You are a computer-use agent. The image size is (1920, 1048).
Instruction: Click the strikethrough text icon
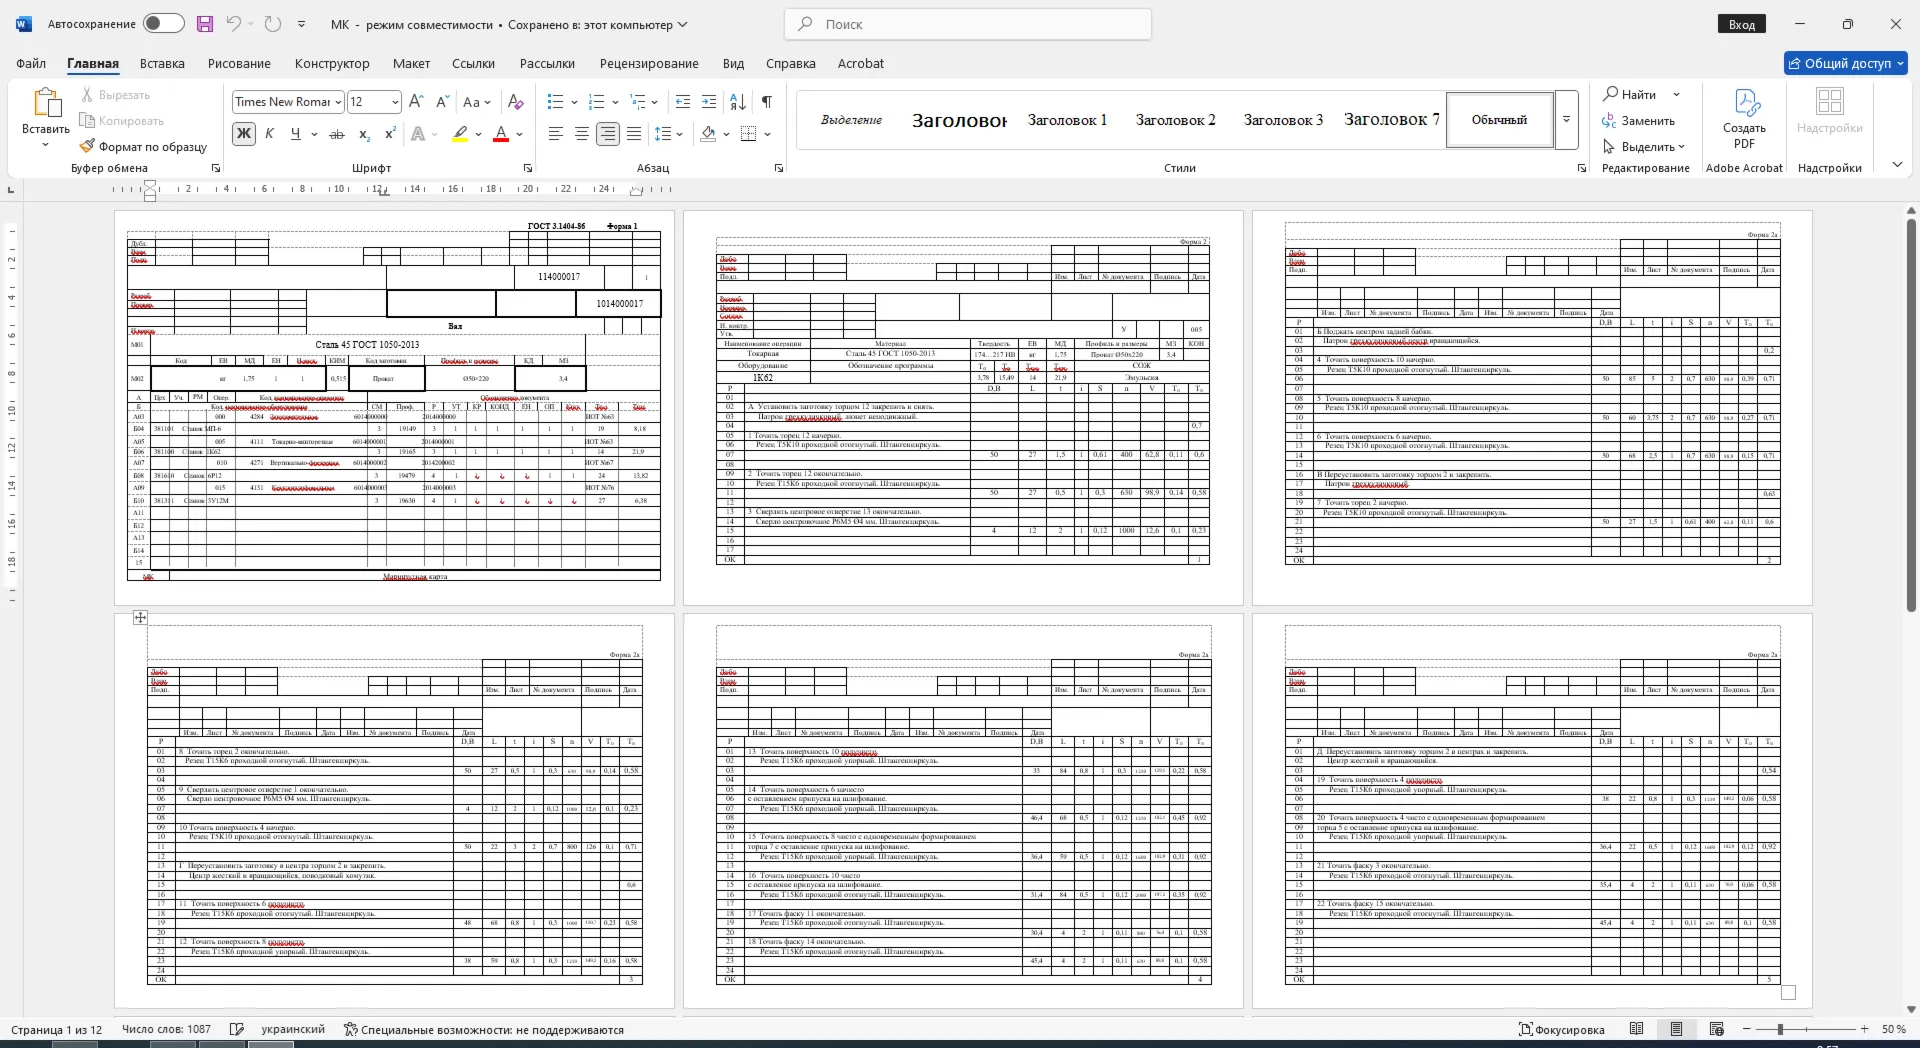click(x=337, y=134)
